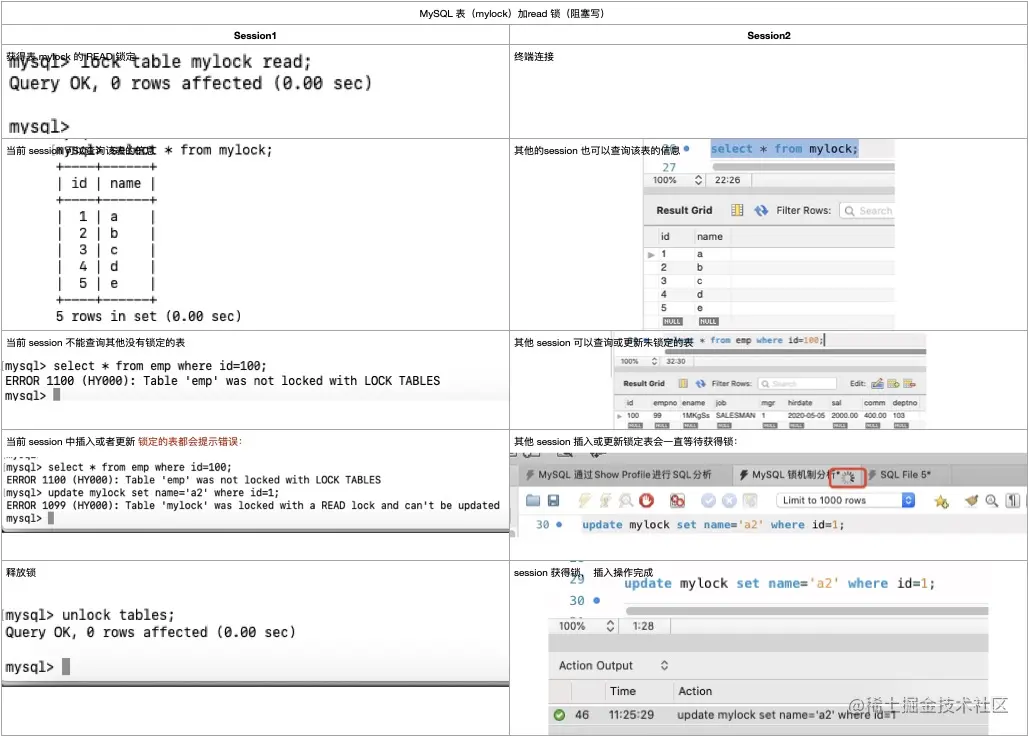Refresh the mylock Result Grid with arrows icon
The image size is (1030, 737).
(x=761, y=210)
